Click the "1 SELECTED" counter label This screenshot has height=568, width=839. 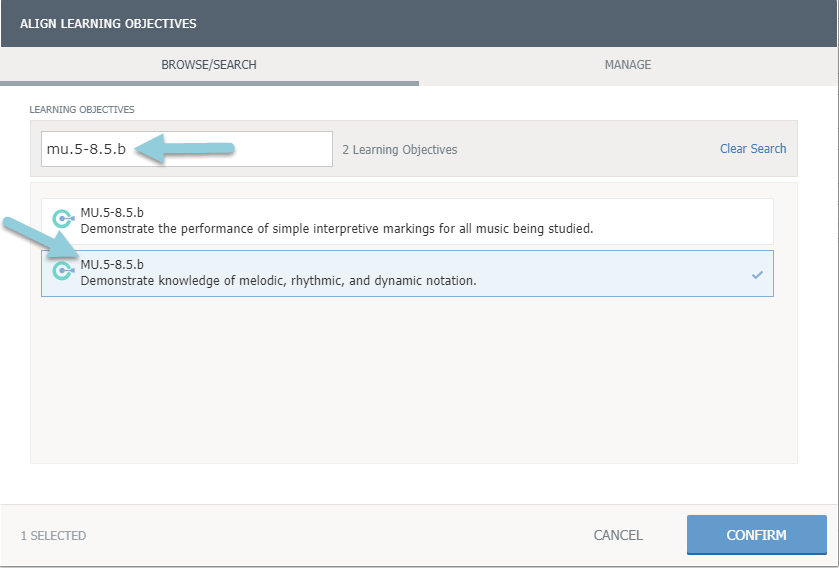click(53, 536)
